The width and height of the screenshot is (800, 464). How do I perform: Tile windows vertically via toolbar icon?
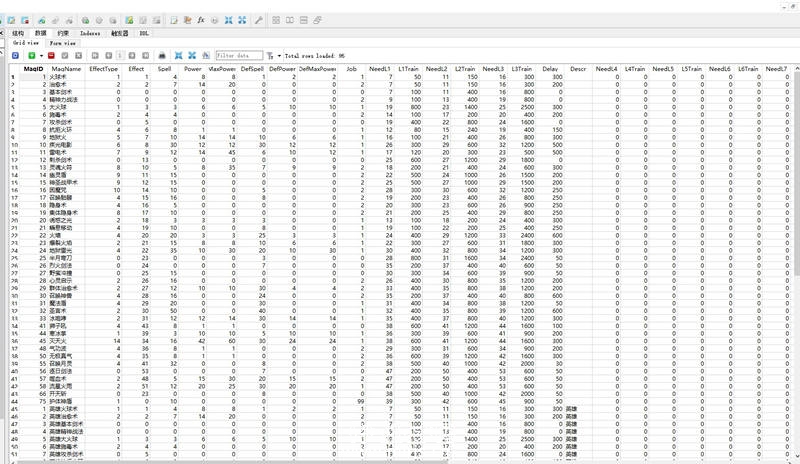tap(304, 20)
